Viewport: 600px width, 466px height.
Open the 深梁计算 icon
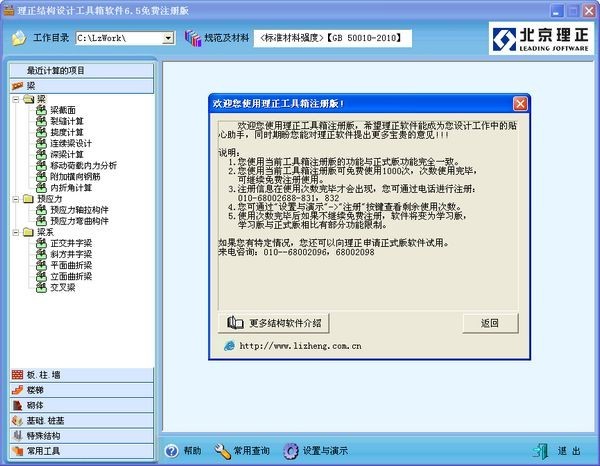41,155
